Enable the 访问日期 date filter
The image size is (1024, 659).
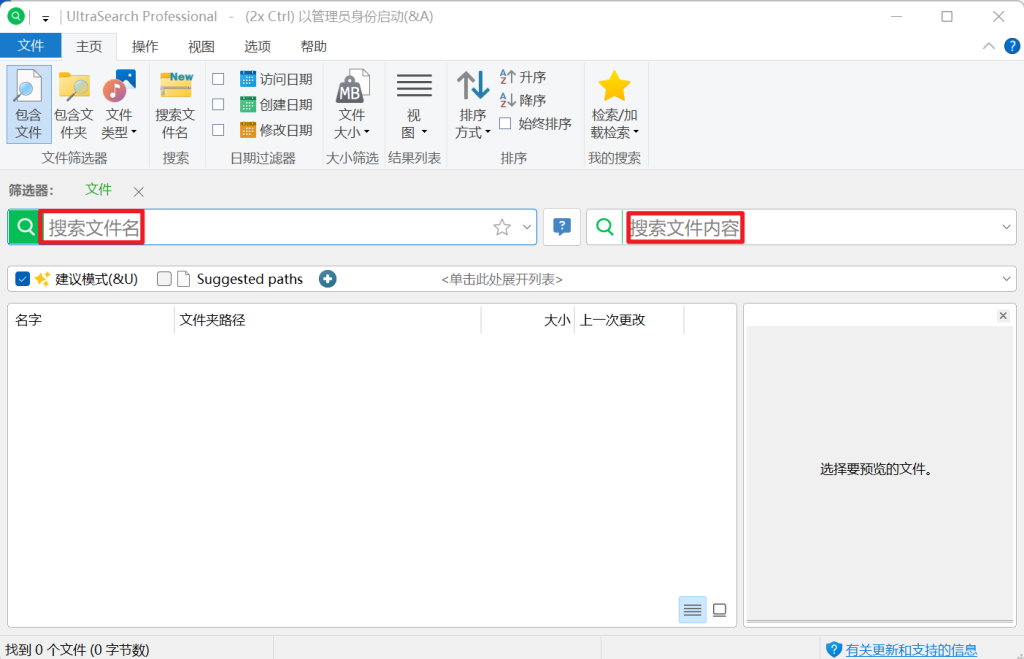coord(218,78)
